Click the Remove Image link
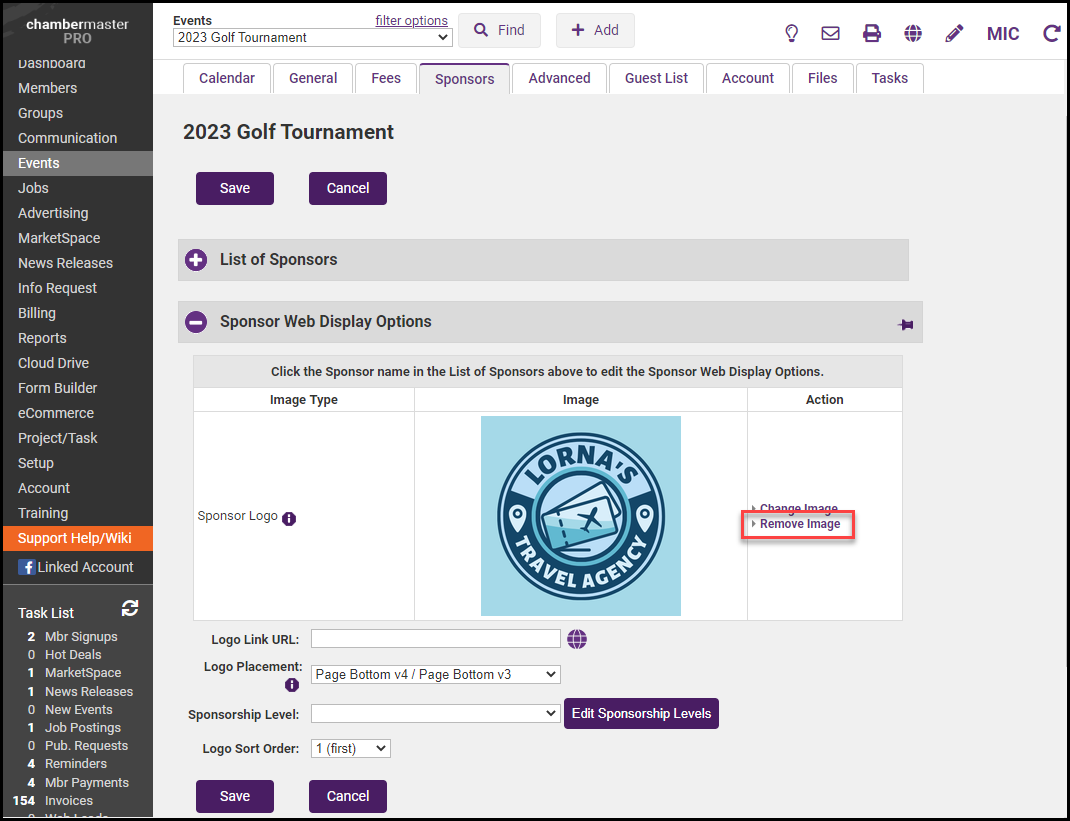This screenshot has width=1070, height=821. click(799, 524)
